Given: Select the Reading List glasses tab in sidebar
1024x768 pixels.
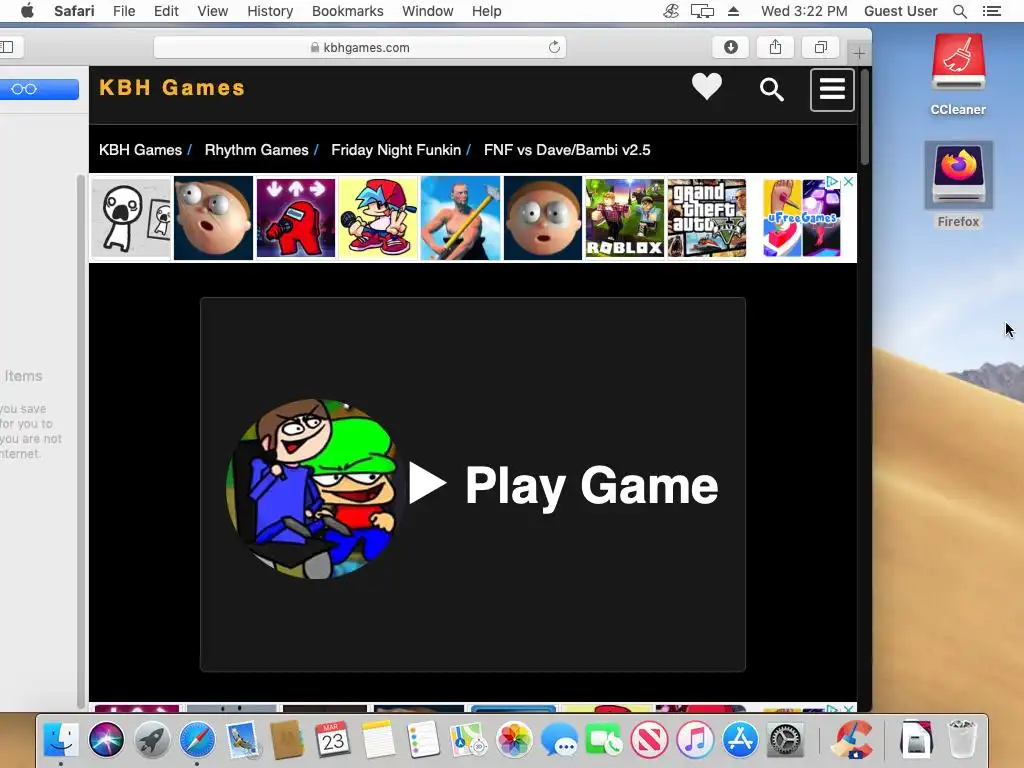Looking at the screenshot, I should point(24,89).
